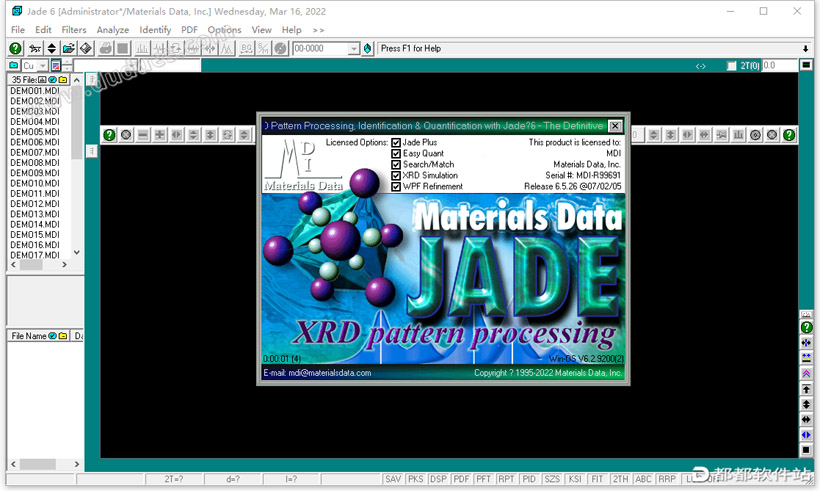The height and width of the screenshot is (491, 820).
Task: Click the save diskette icon in main toolbar
Action: click(86, 49)
